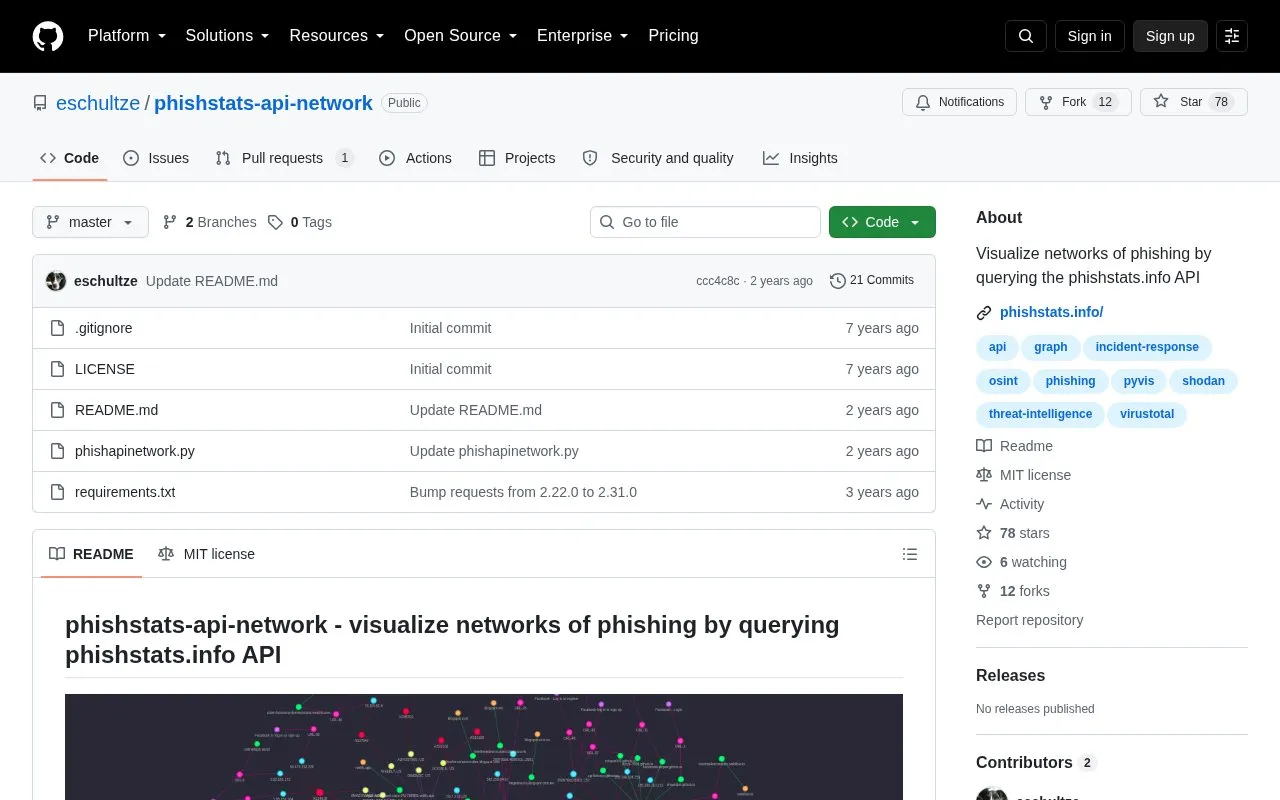Open the phishapinetwork.py file

click(135, 451)
